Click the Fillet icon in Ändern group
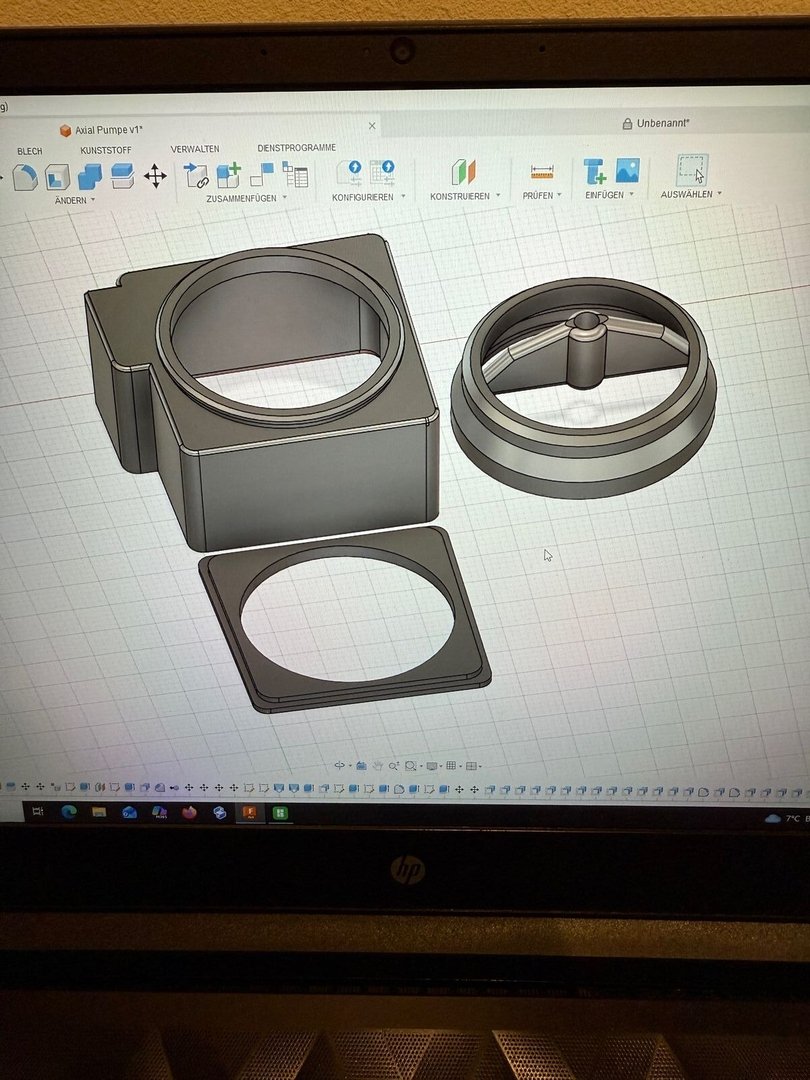The height and width of the screenshot is (1080, 810). tap(25, 178)
